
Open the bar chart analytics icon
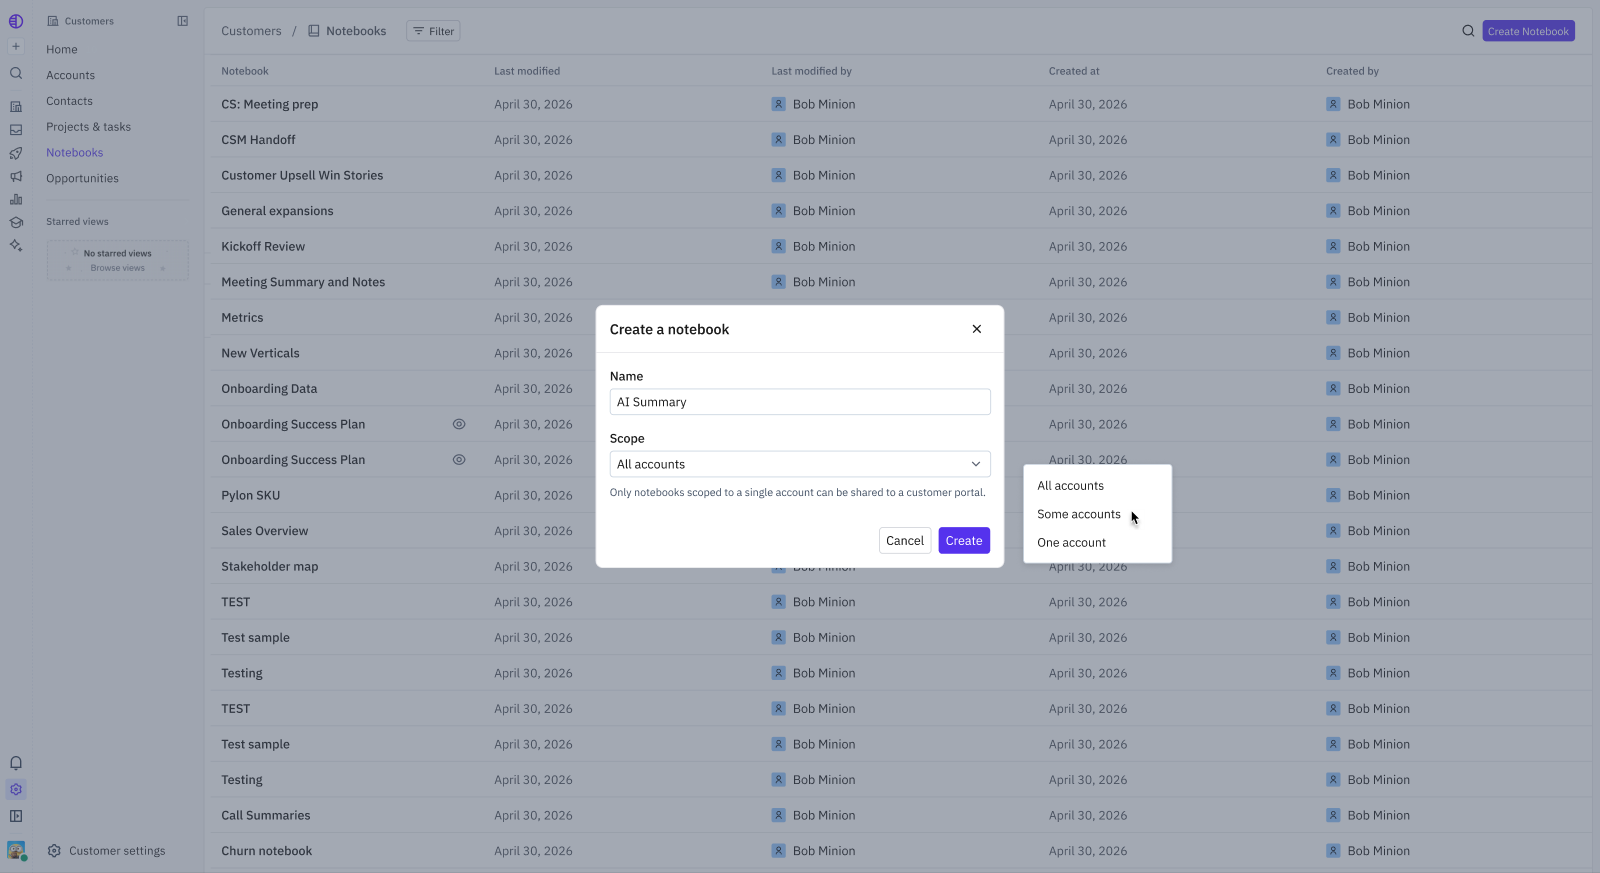coord(16,199)
